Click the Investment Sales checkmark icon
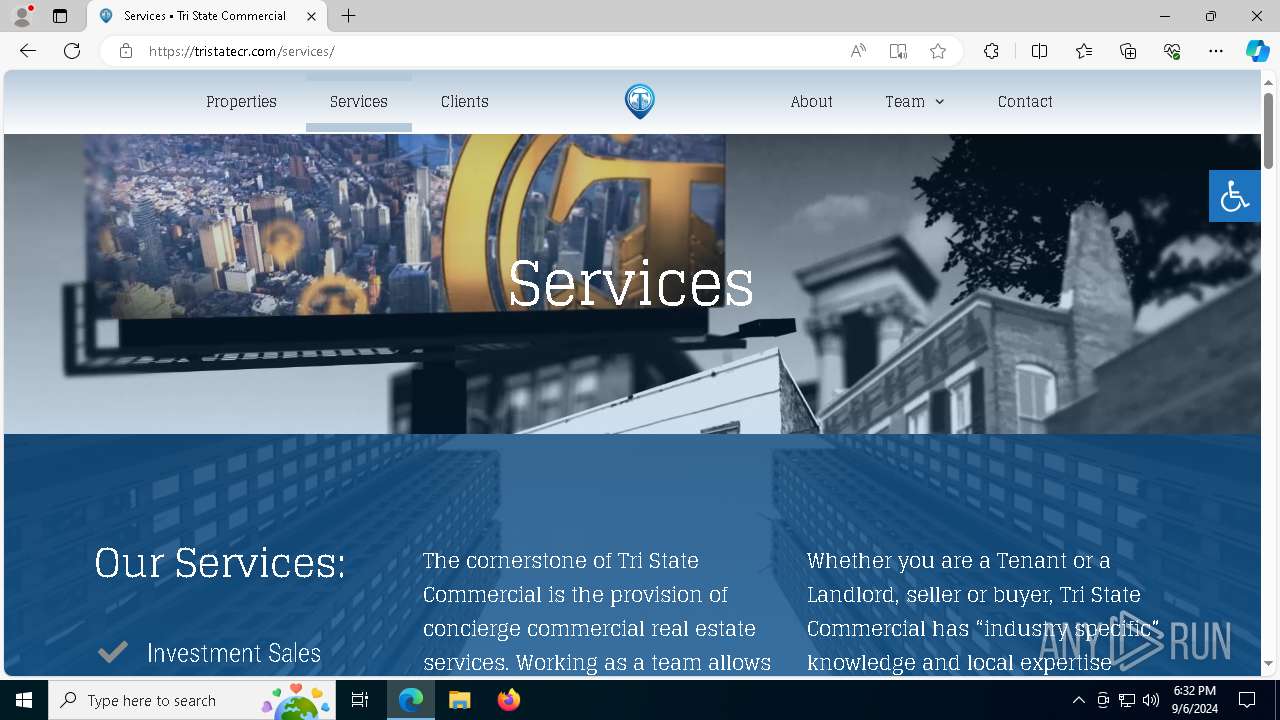 tap(113, 652)
